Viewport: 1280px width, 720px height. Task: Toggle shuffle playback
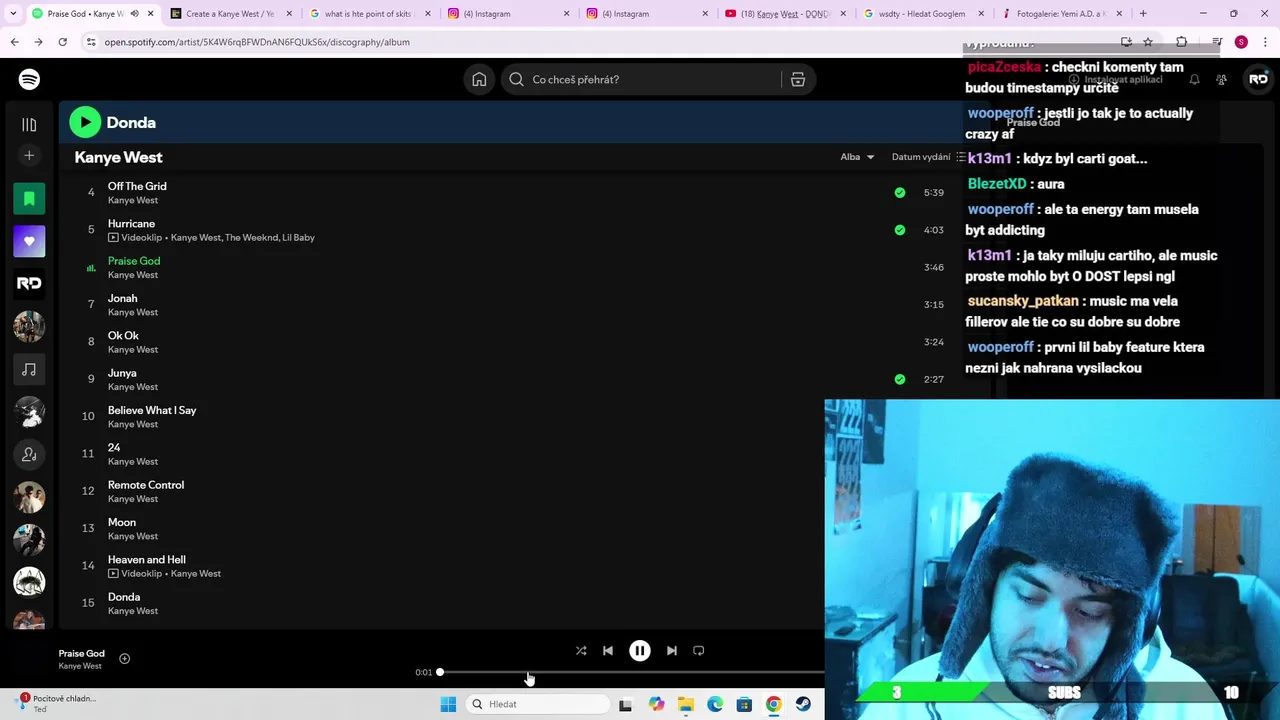(x=581, y=650)
